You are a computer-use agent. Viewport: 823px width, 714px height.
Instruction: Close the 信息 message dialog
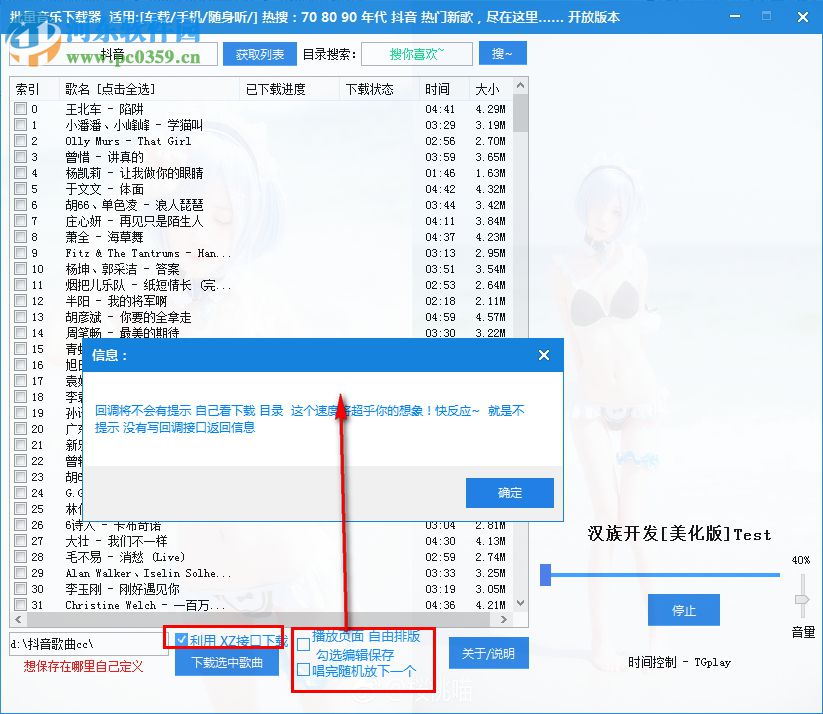pyautogui.click(x=543, y=355)
